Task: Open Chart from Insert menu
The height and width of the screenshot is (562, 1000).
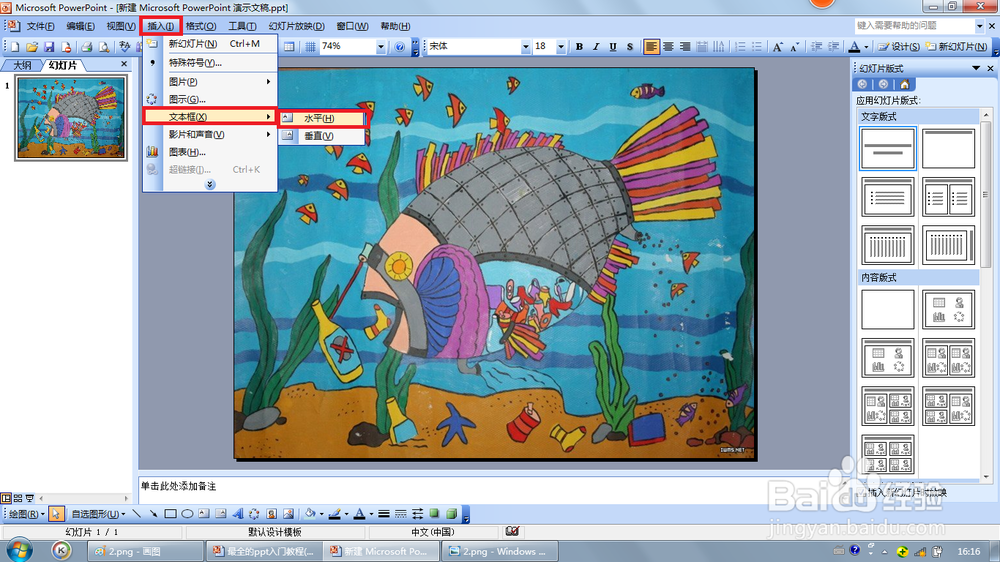Action: coord(210,152)
